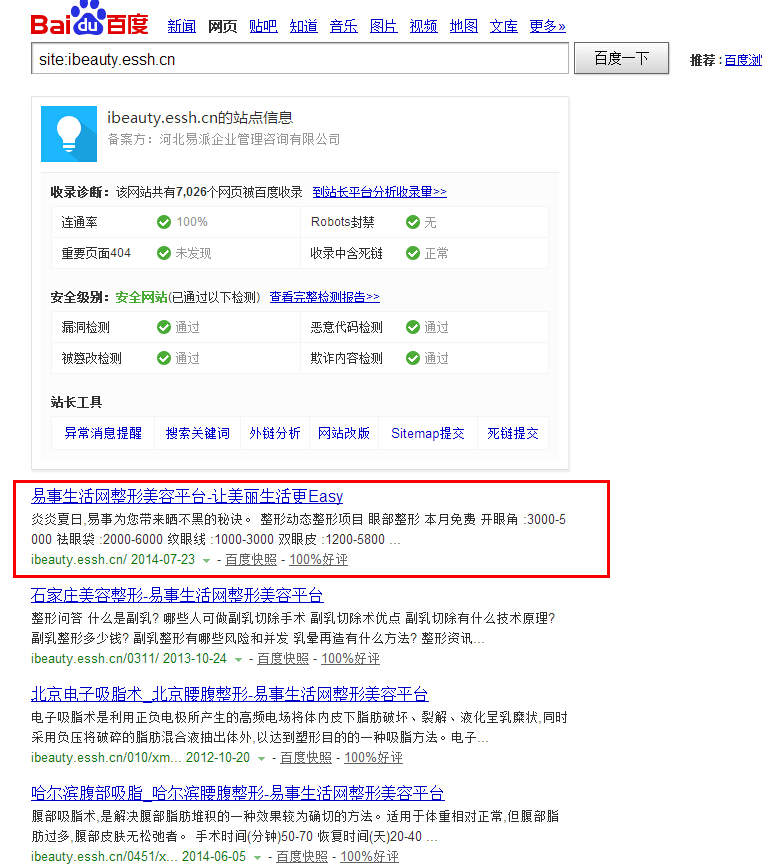The width and height of the screenshot is (762, 866).
Task: Open the 视频 tab
Action: point(424,26)
